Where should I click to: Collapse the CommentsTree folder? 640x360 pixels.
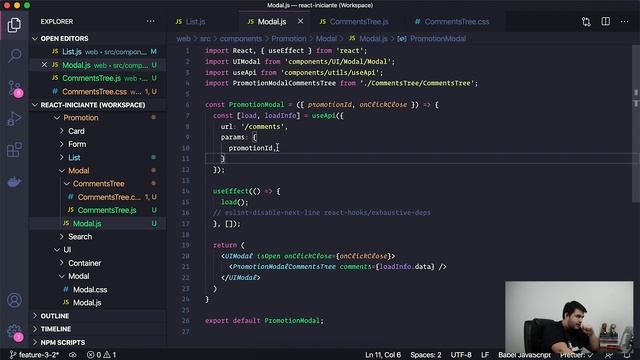[x=98, y=184]
